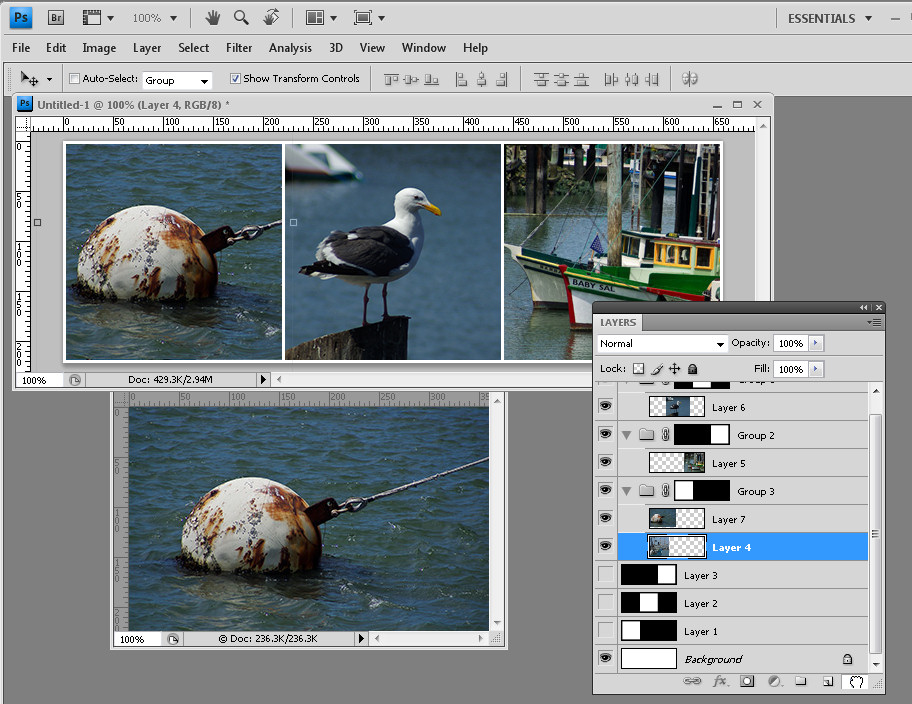Align top edges of layers
Viewport: 912px width, 704px height.
click(391, 79)
